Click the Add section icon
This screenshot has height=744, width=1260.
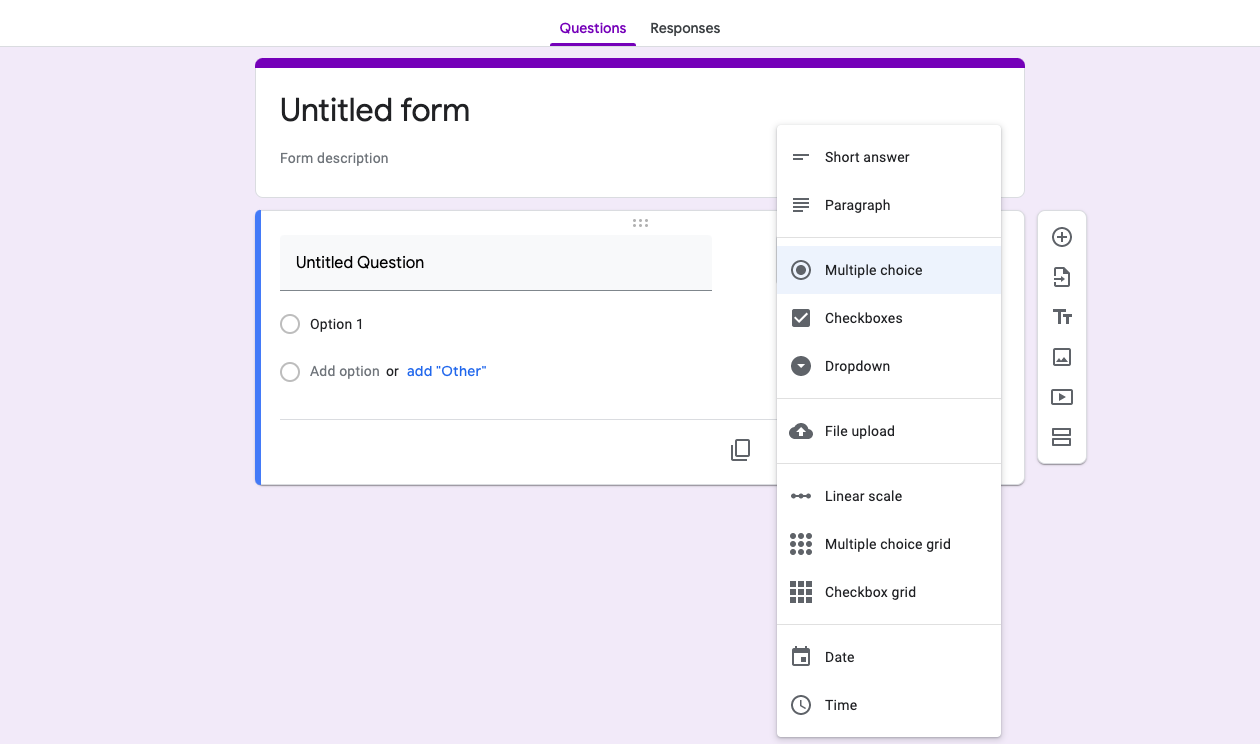point(1062,437)
